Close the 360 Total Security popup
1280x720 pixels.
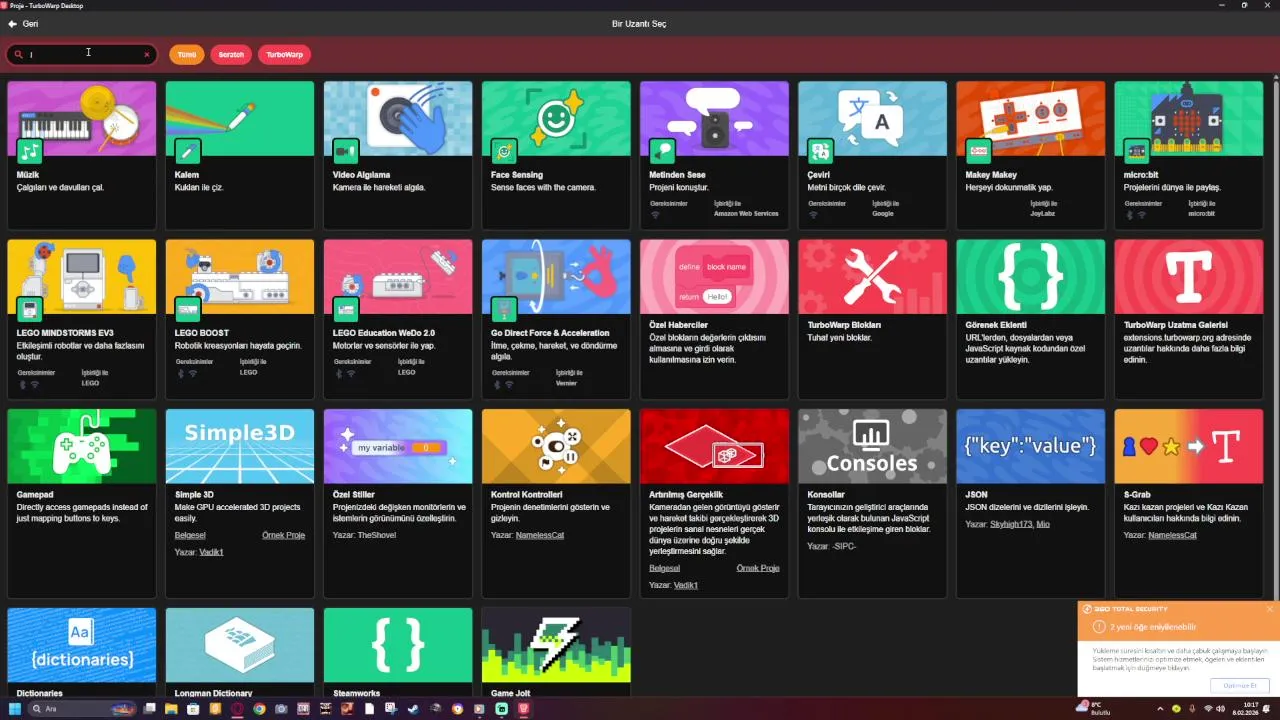click(1270, 608)
